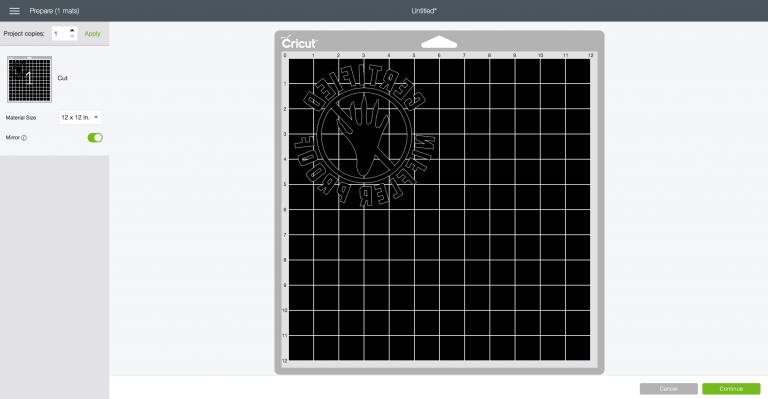Select the mat 1 thumbnail
Screen dimensions: 768x399
[29, 79]
